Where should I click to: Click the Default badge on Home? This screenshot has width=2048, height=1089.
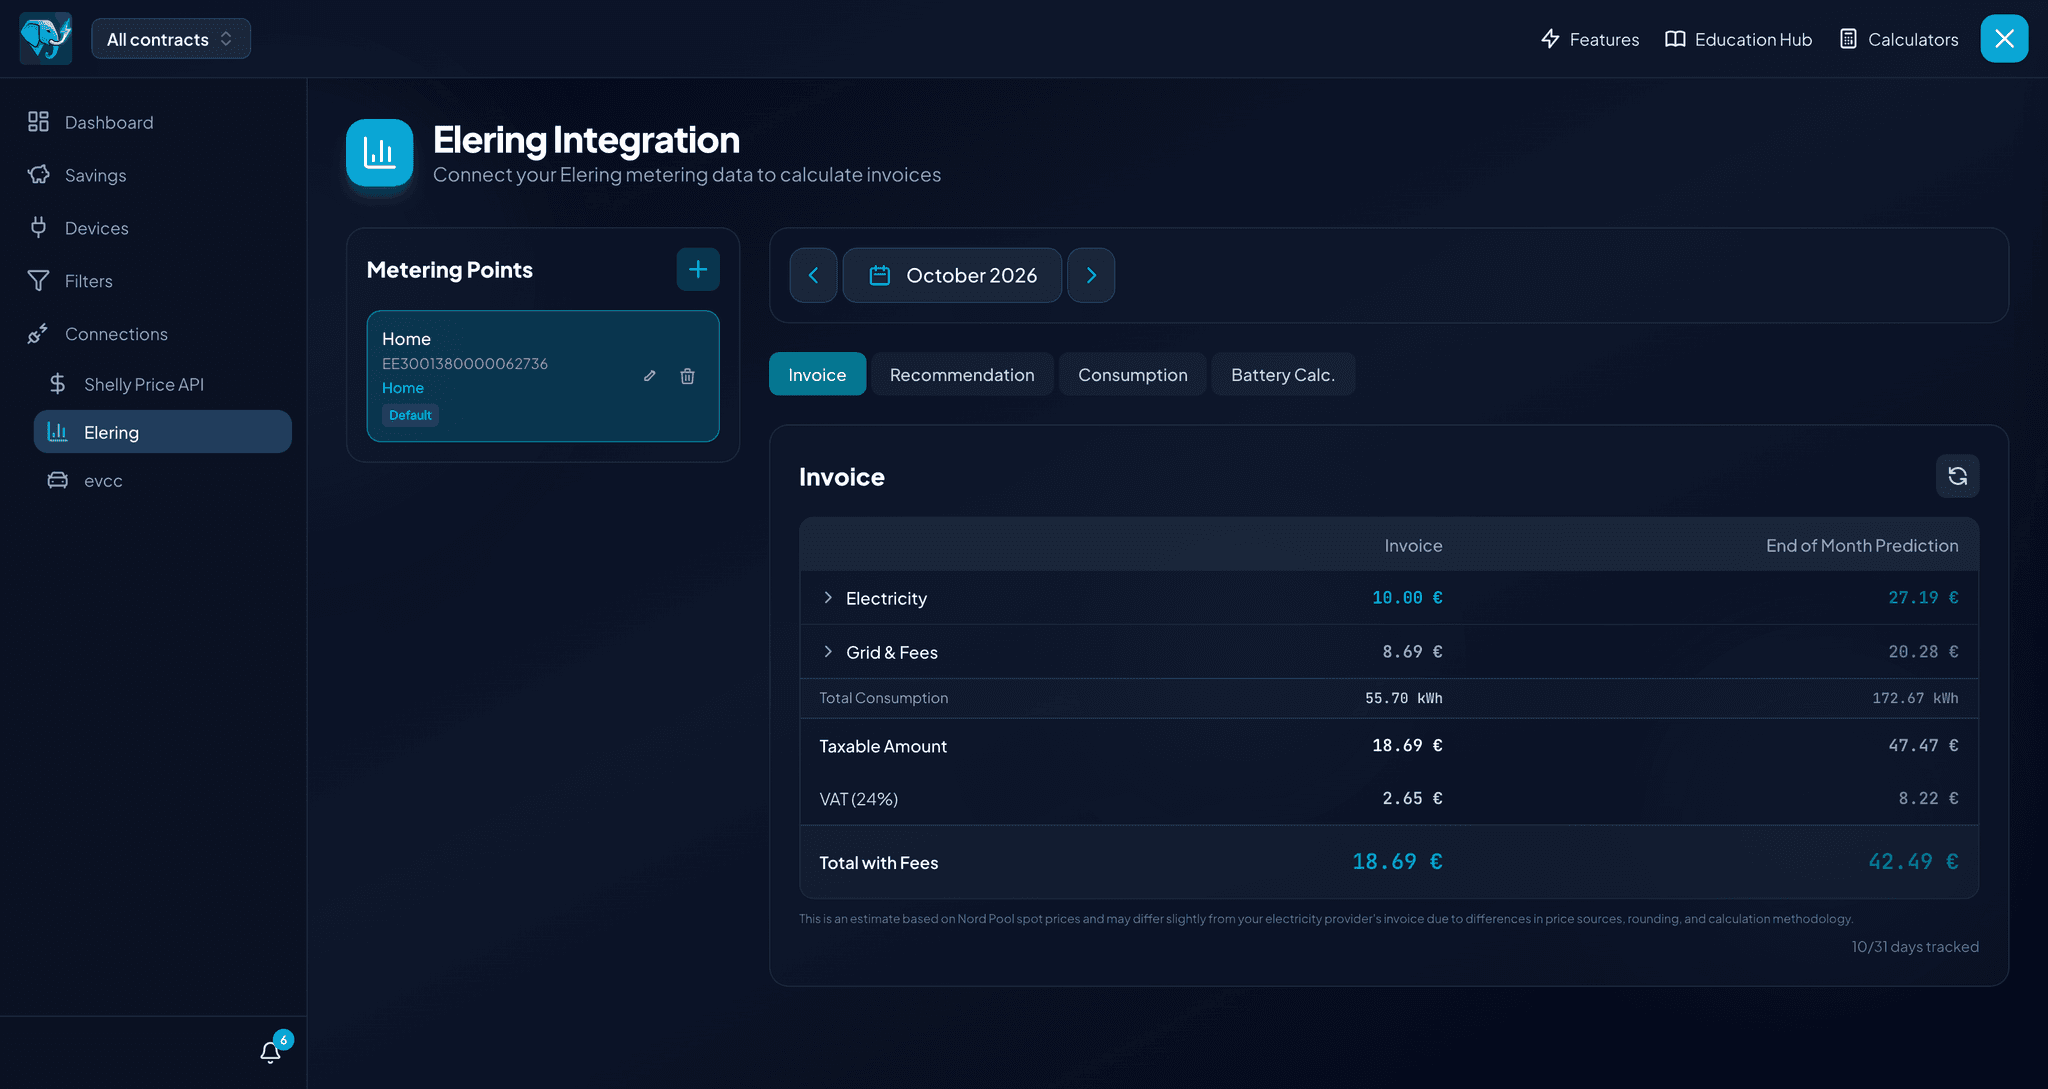click(x=410, y=415)
